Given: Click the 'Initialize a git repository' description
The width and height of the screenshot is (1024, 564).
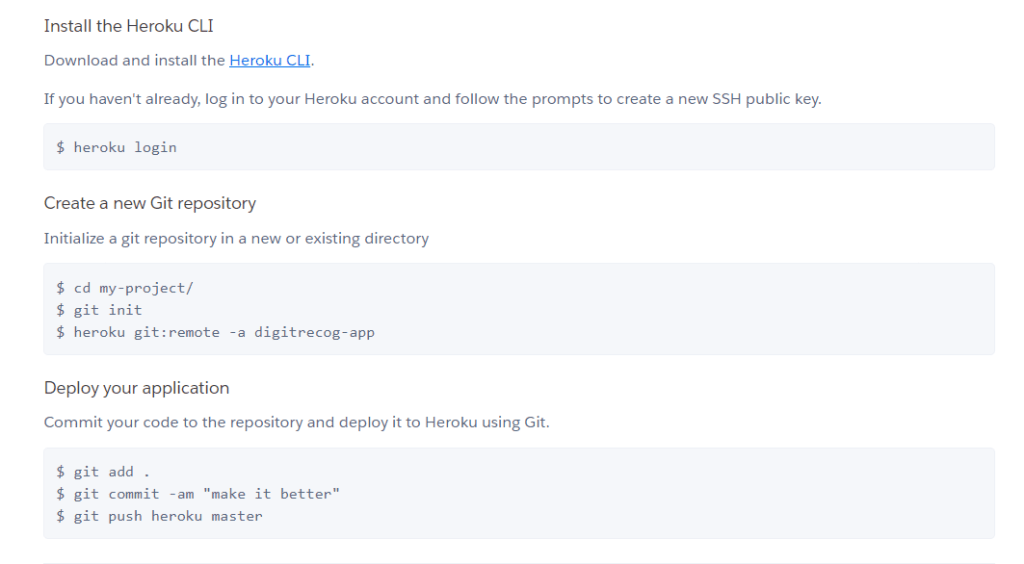Looking at the screenshot, I should tap(236, 238).
